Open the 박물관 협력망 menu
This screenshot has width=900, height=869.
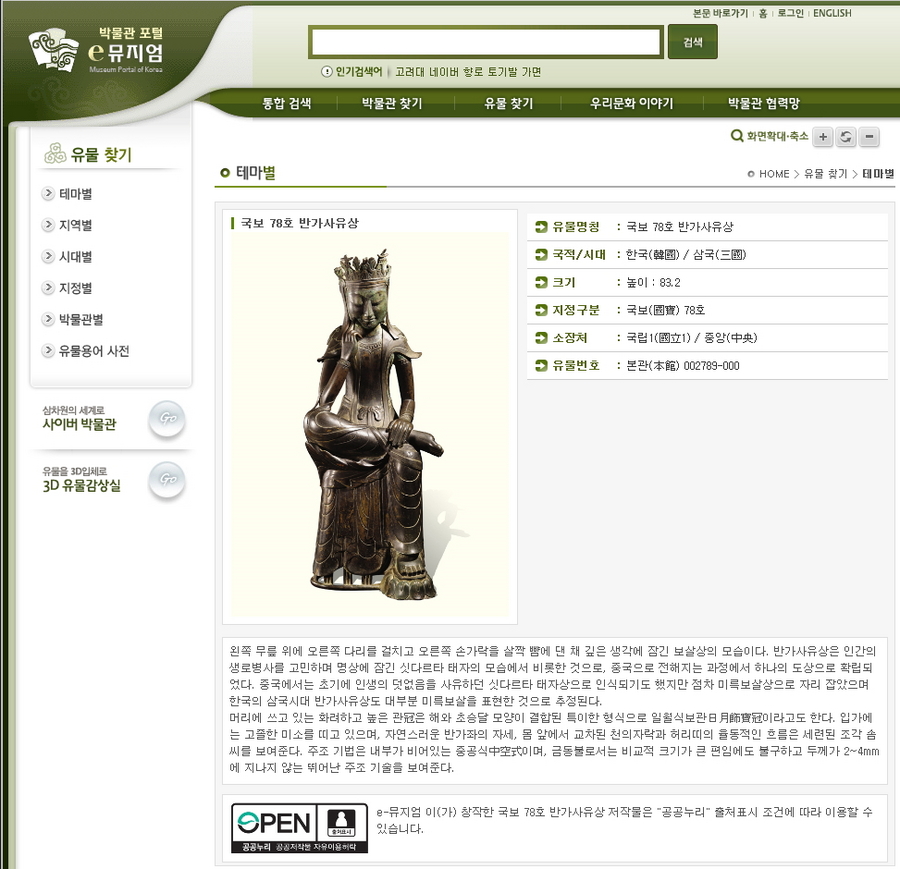(763, 103)
